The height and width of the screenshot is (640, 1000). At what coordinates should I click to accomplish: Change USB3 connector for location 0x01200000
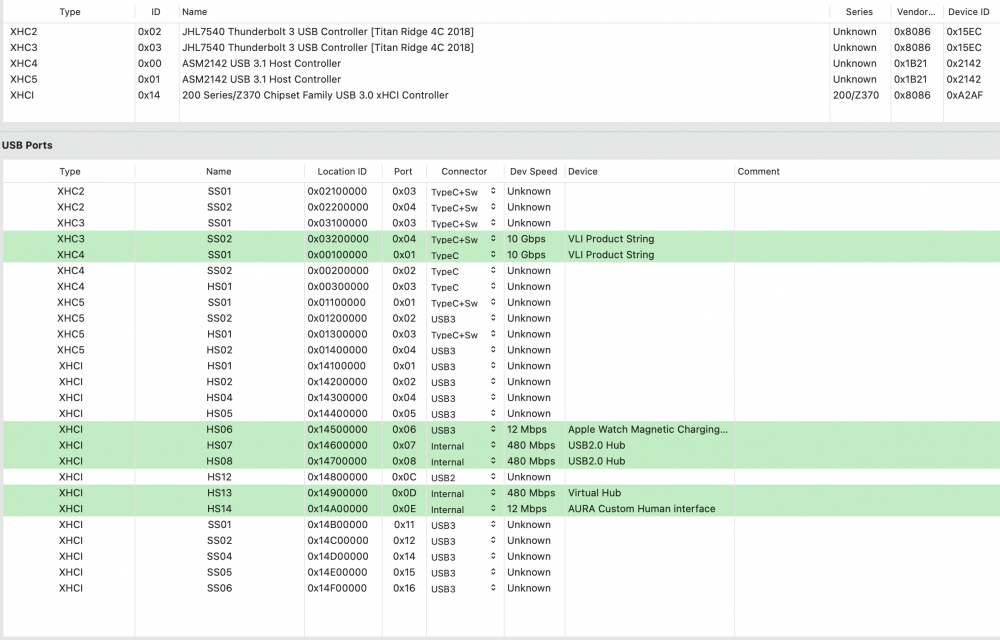(x=464, y=318)
